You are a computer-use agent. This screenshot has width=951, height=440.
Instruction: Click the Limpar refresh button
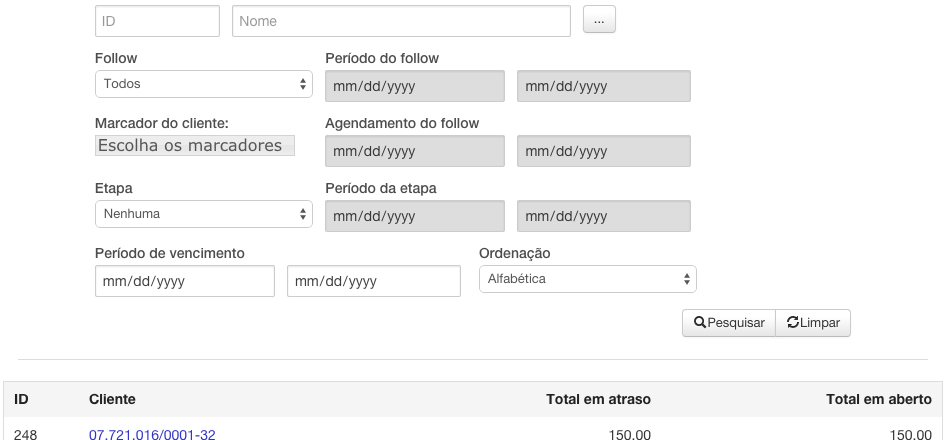click(x=813, y=323)
